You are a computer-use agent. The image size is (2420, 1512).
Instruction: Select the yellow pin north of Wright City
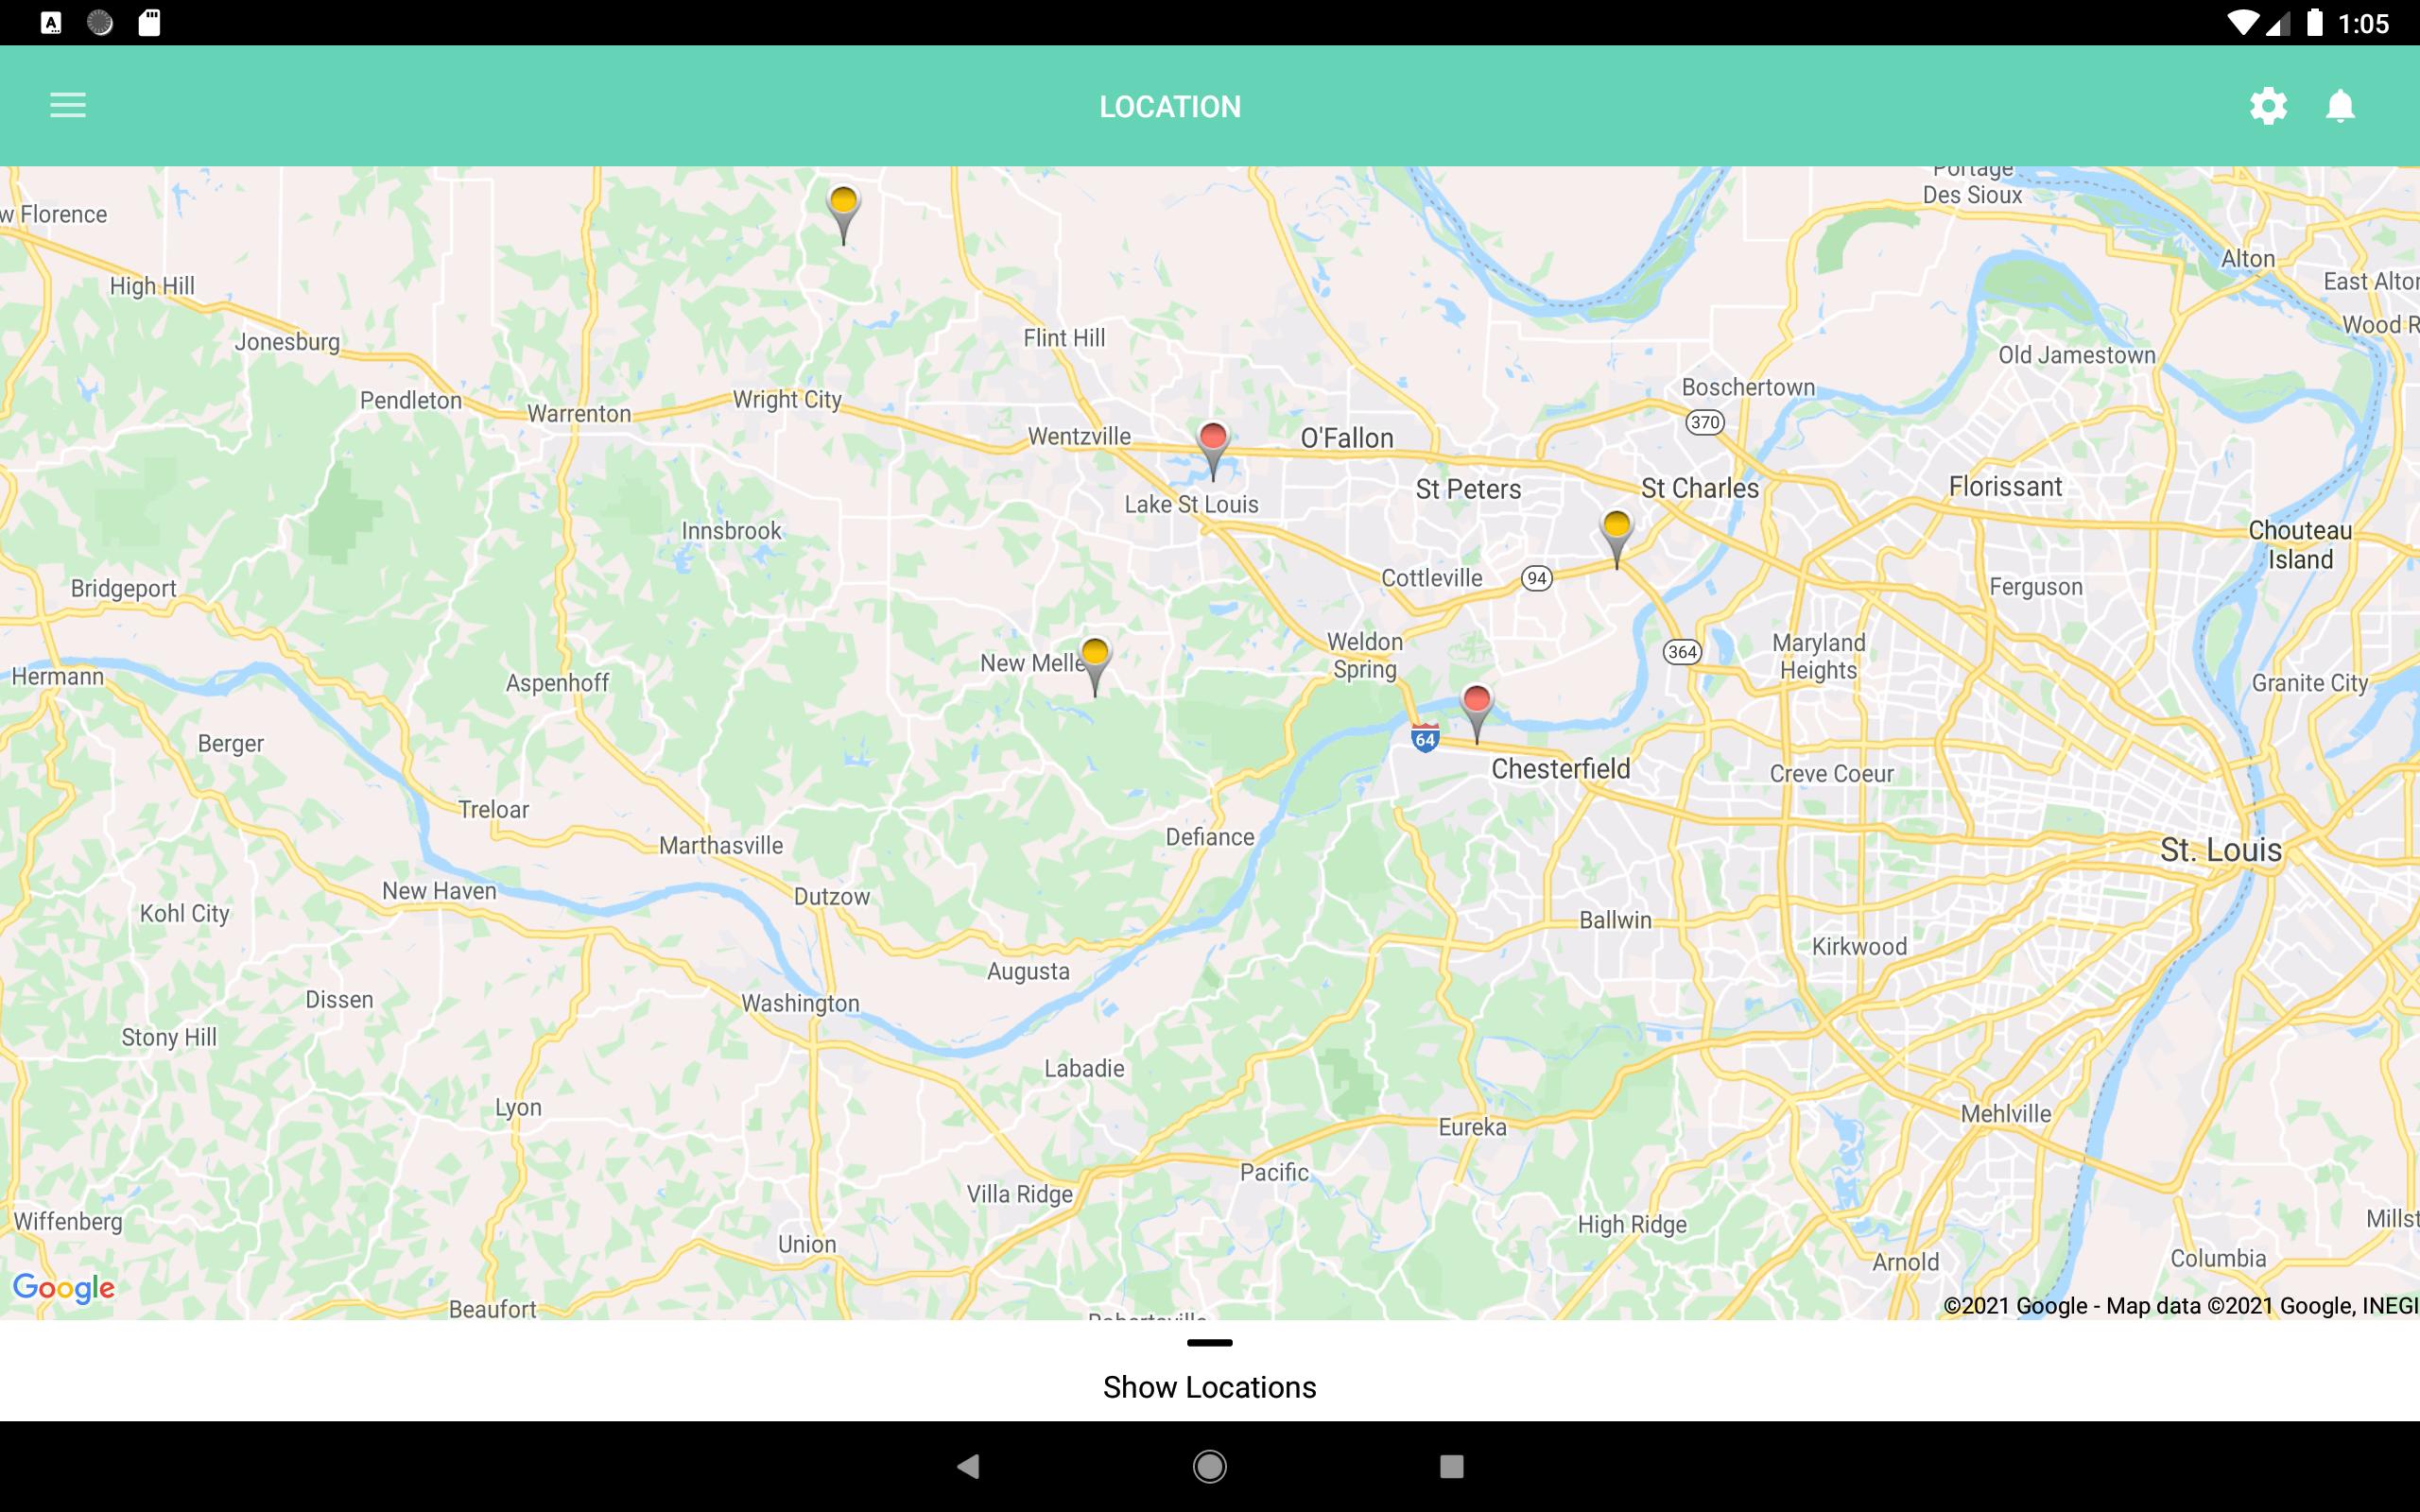[843, 215]
